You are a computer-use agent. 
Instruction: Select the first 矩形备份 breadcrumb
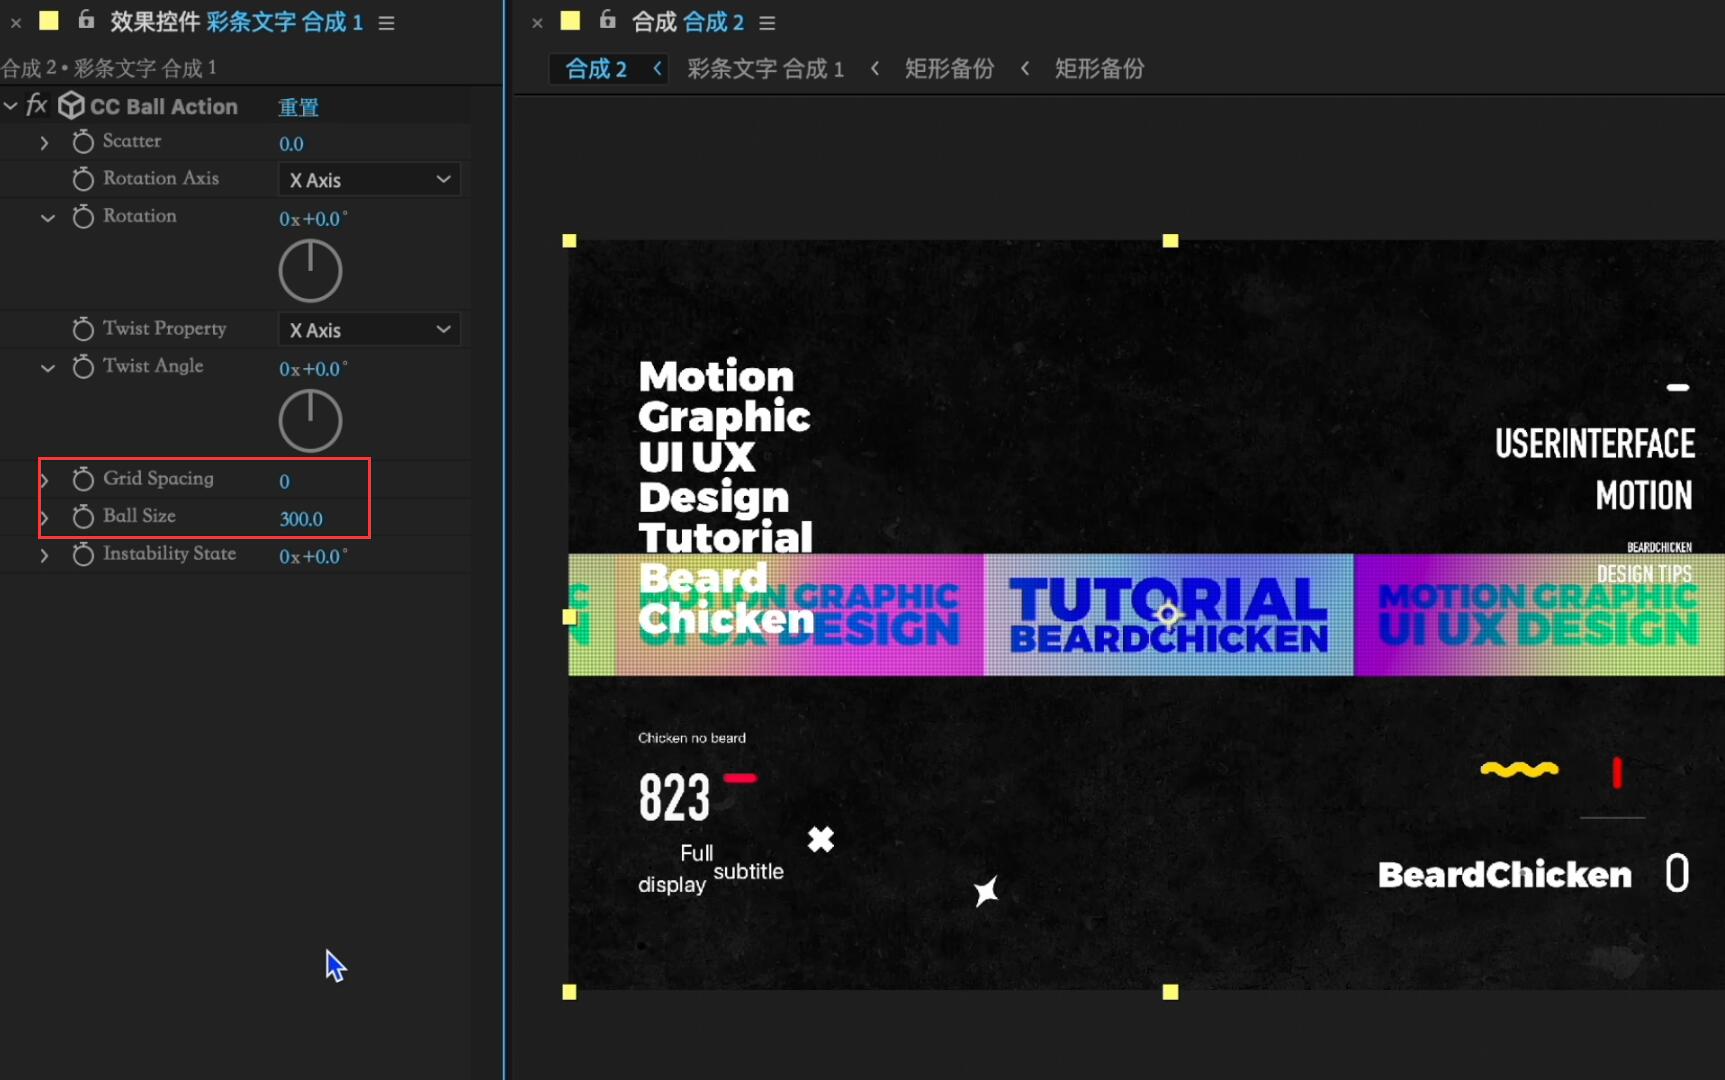(949, 69)
